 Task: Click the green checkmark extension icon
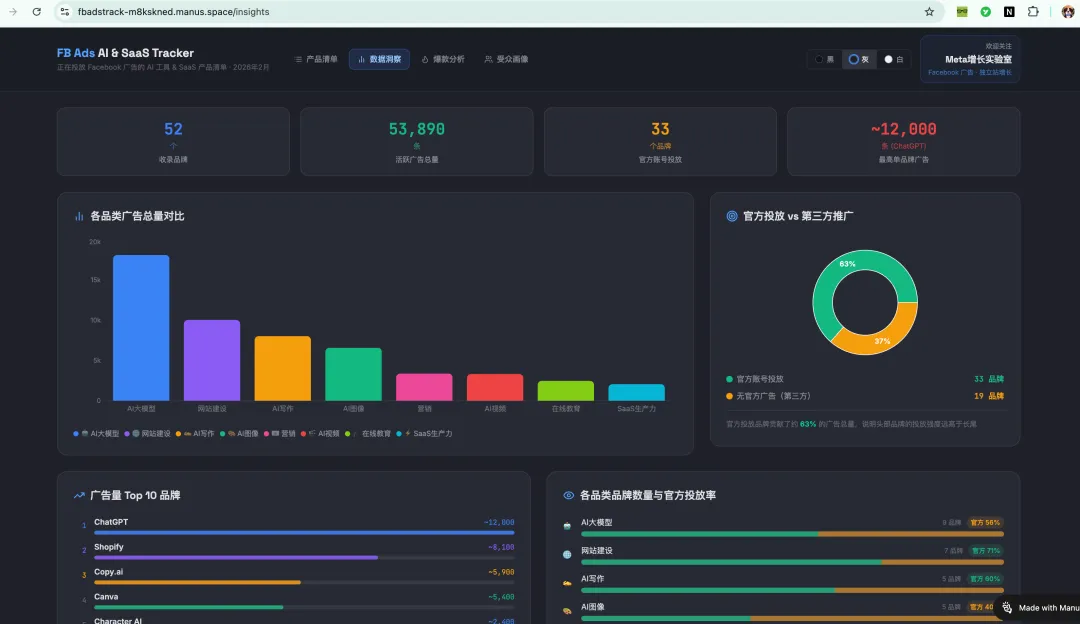(986, 12)
